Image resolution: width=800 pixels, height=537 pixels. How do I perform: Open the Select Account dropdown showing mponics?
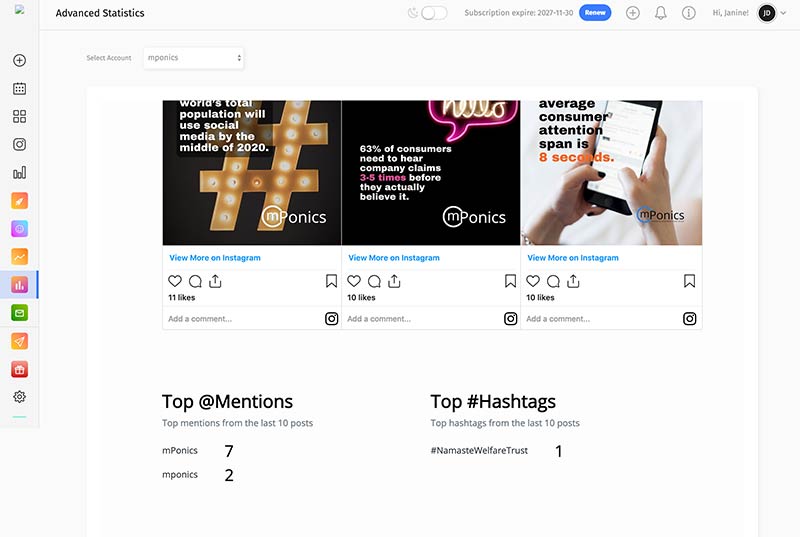[193, 58]
